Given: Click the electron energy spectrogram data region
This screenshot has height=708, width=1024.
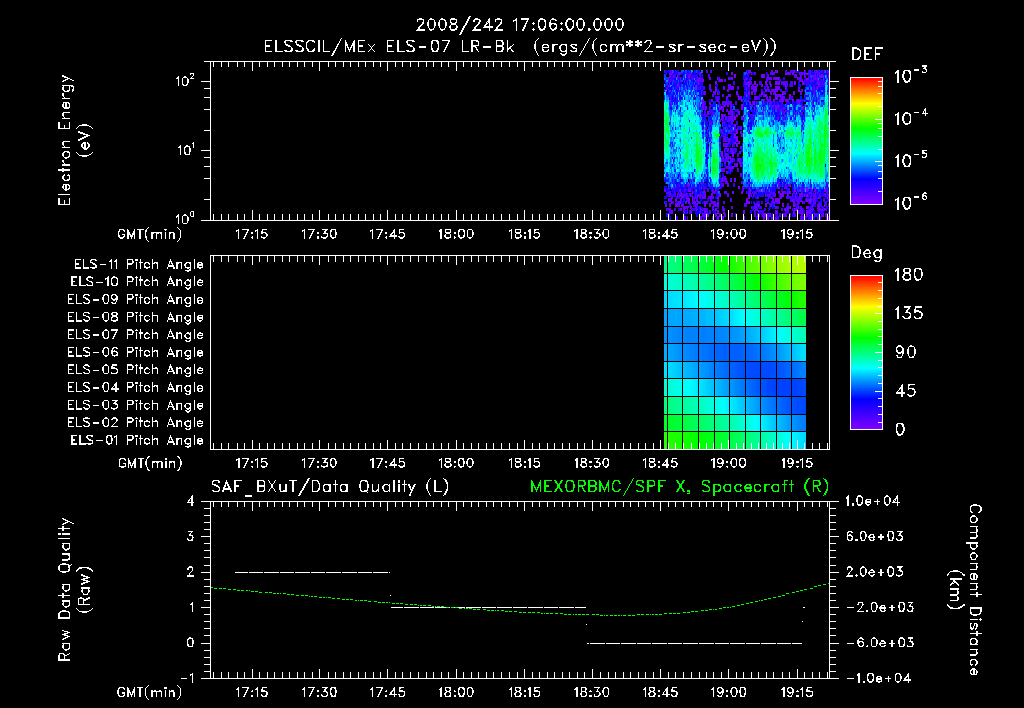Looking at the screenshot, I should (746, 144).
